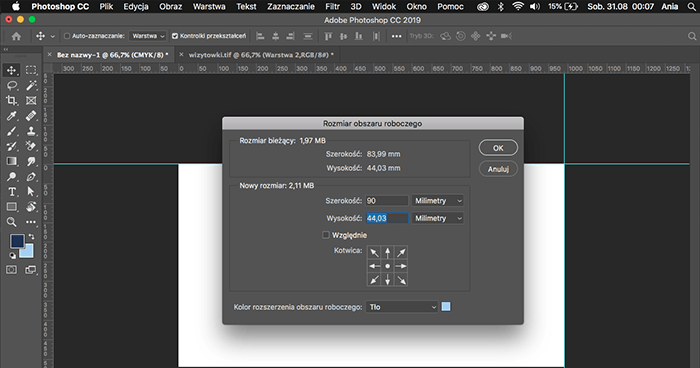Image resolution: width=700 pixels, height=368 pixels.
Task: Click the background light blue color swatch
Action: [28, 252]
